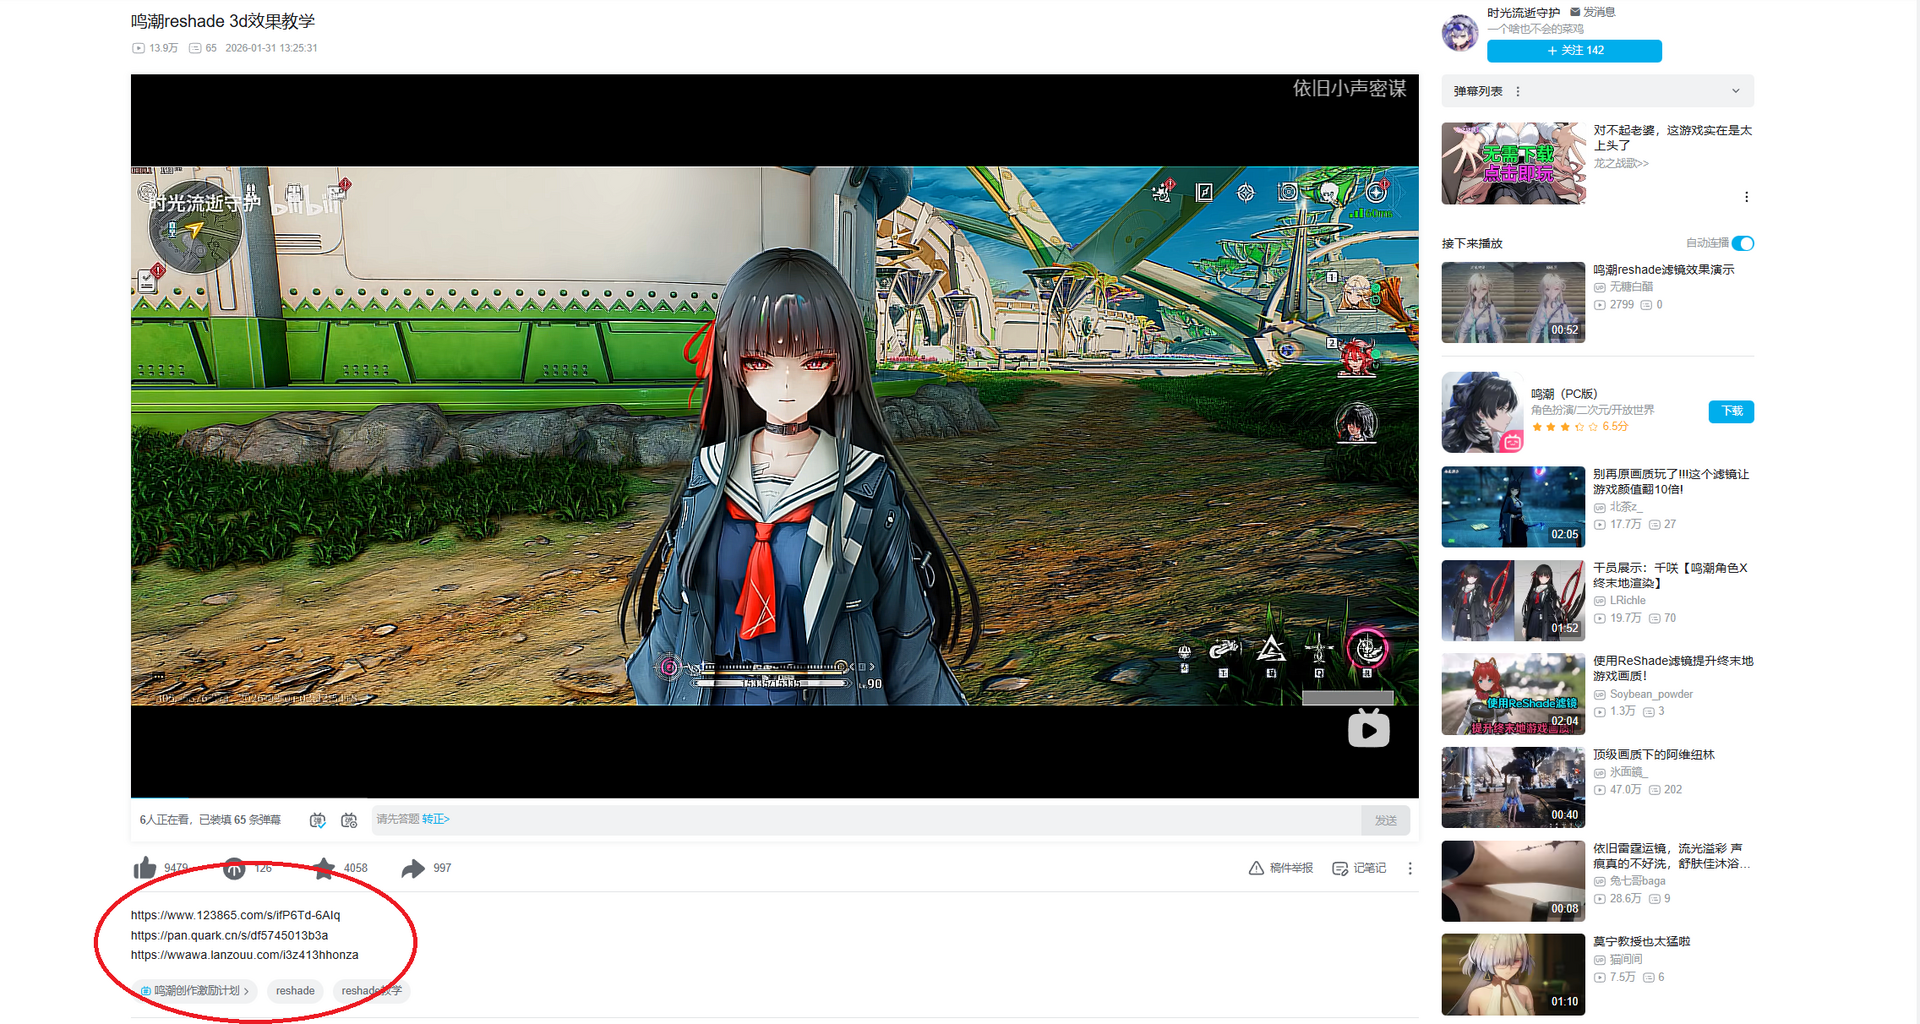Click the 稿件举报 report button
Screen dimensions: 1920x1024
[1281, 868]
